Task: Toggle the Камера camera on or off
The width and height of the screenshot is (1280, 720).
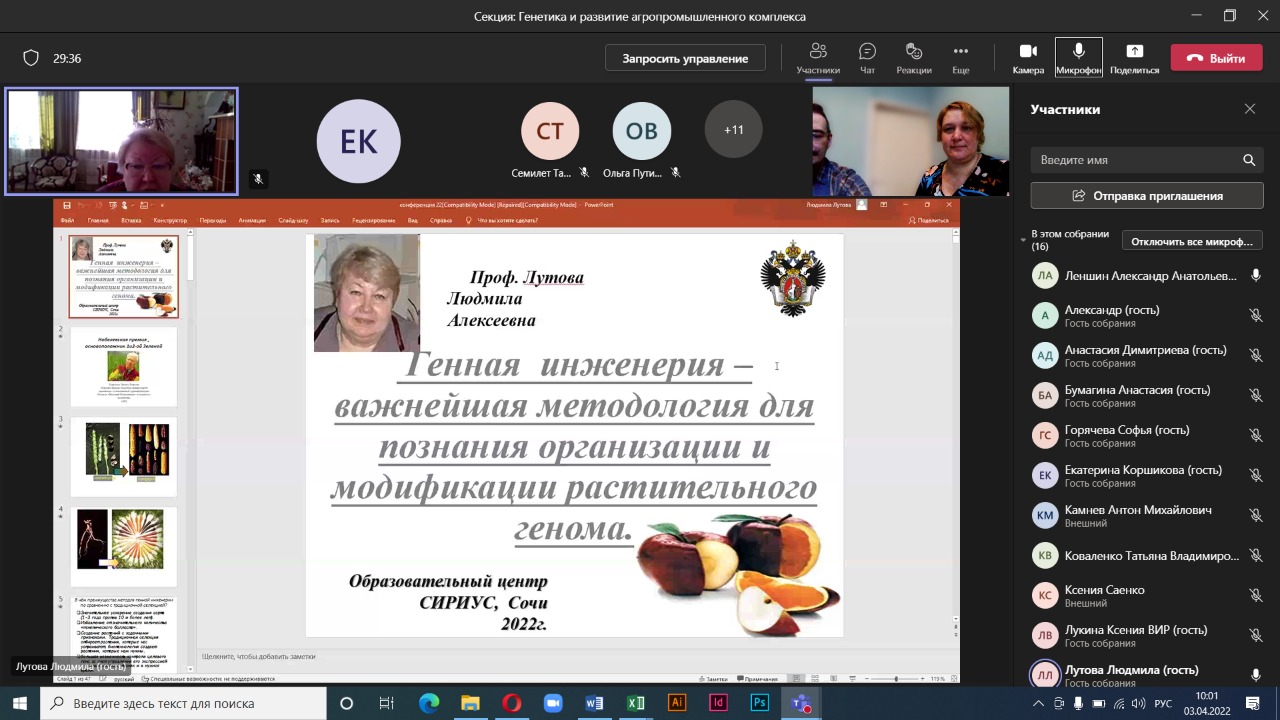Action: pyautogui.click(x=1028, y=58)
